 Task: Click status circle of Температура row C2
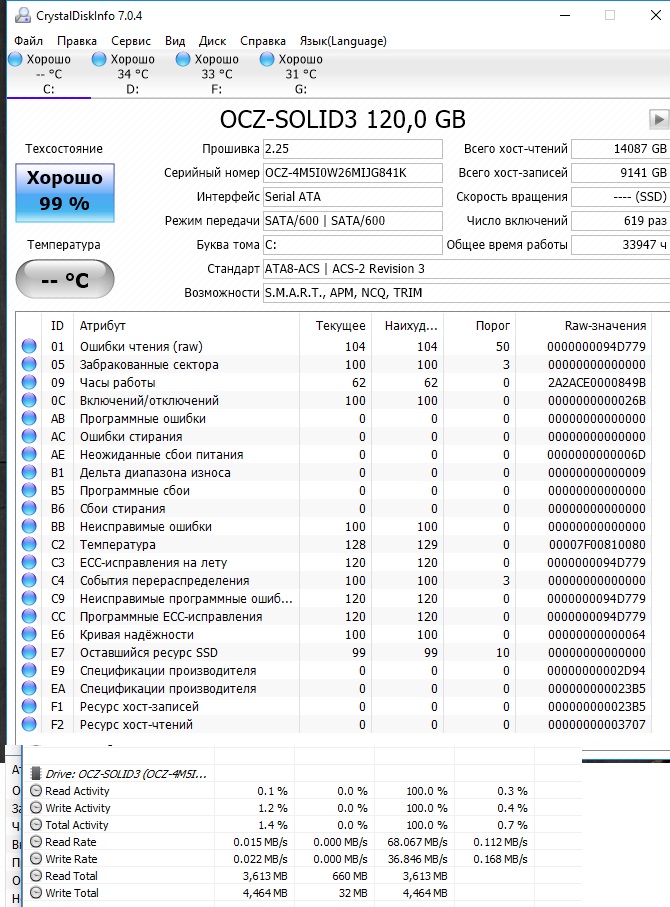point(29,544)
